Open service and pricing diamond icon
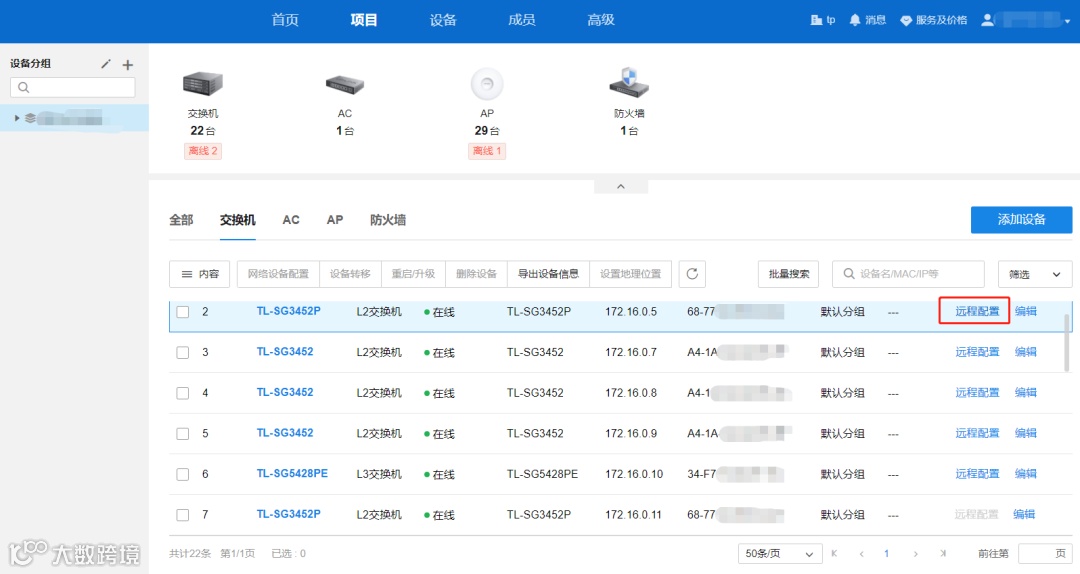Viewport: 1080px width, 574px height. [x=906, y=21]
